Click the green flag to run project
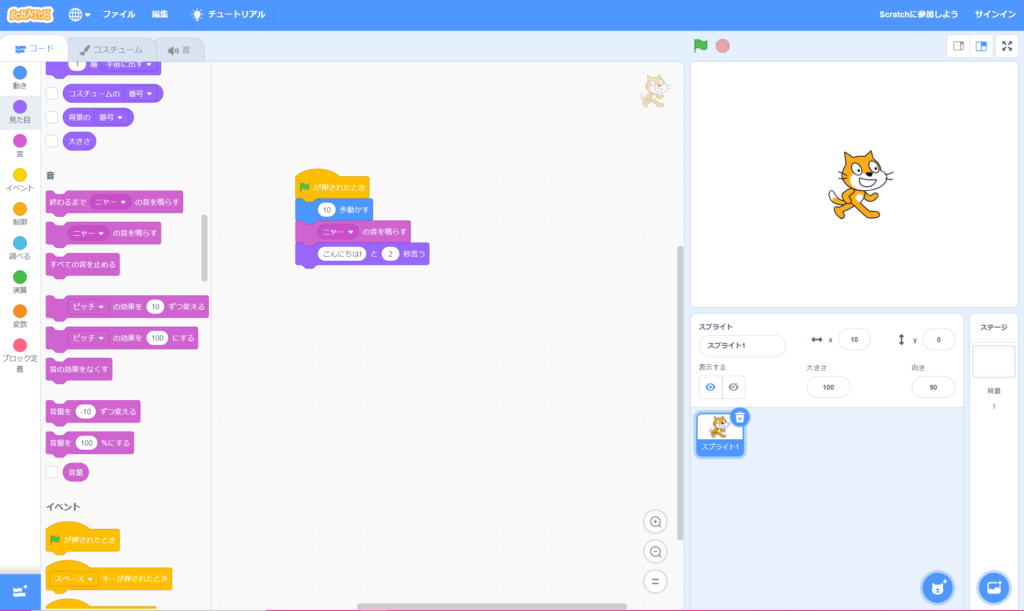Screen dimensions: 1024x611 (x=701, y=46)
